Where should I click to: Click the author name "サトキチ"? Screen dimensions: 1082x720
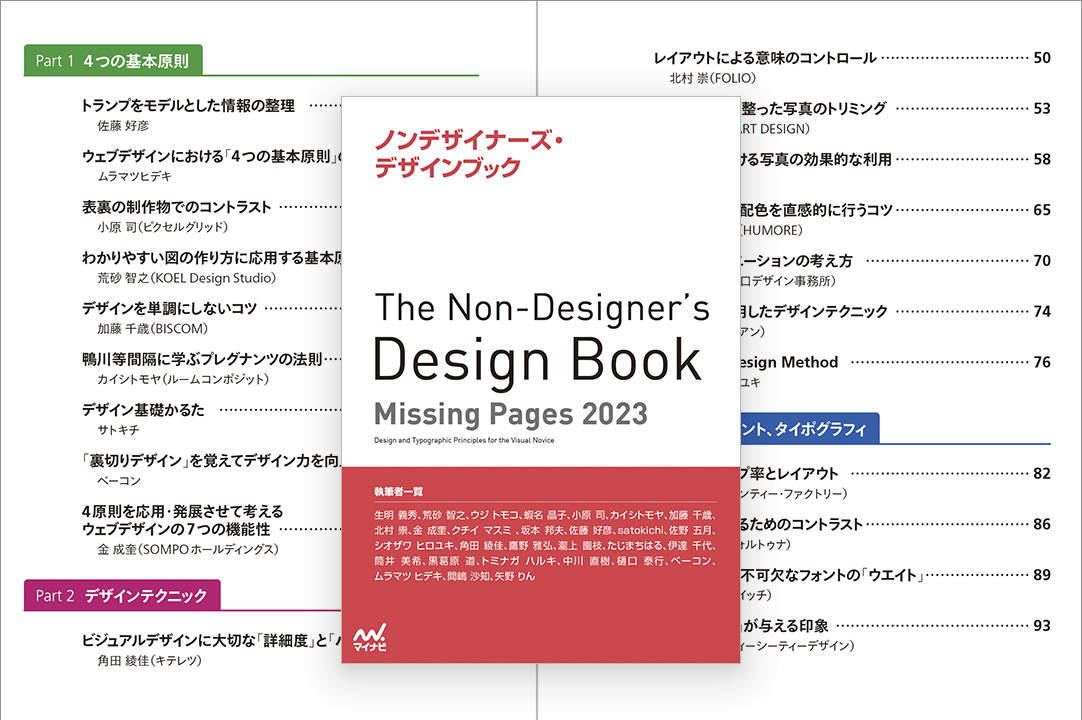pos(118,429)
